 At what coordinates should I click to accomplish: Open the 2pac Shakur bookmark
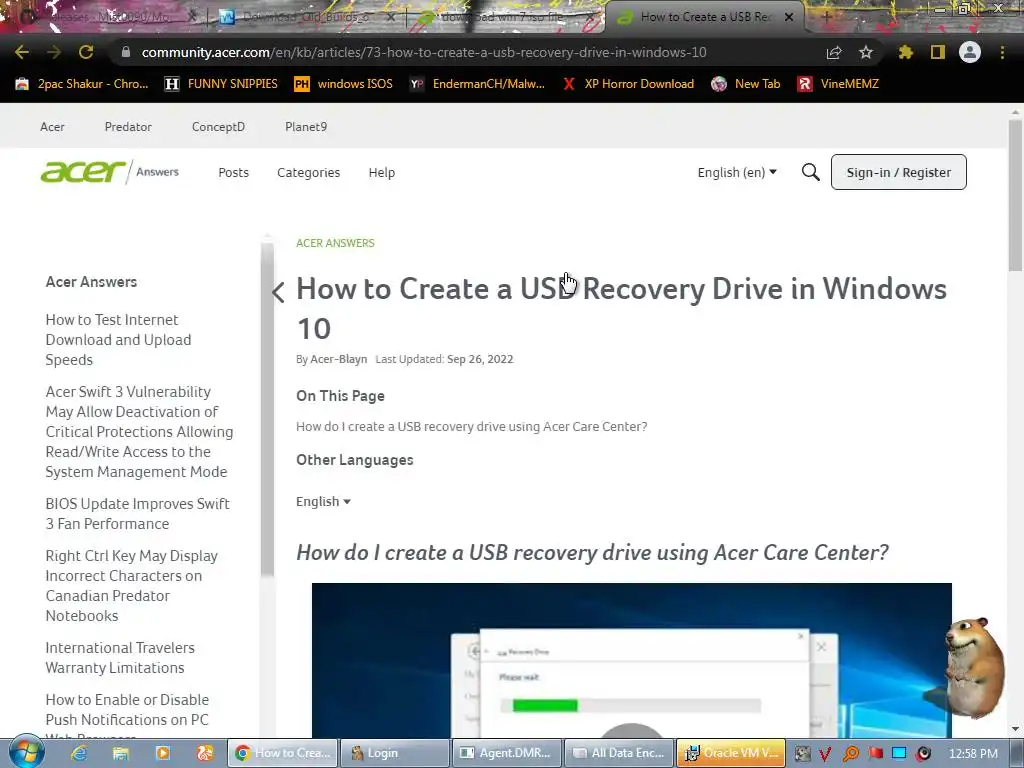pyautogui.click(x=82, y=84)
